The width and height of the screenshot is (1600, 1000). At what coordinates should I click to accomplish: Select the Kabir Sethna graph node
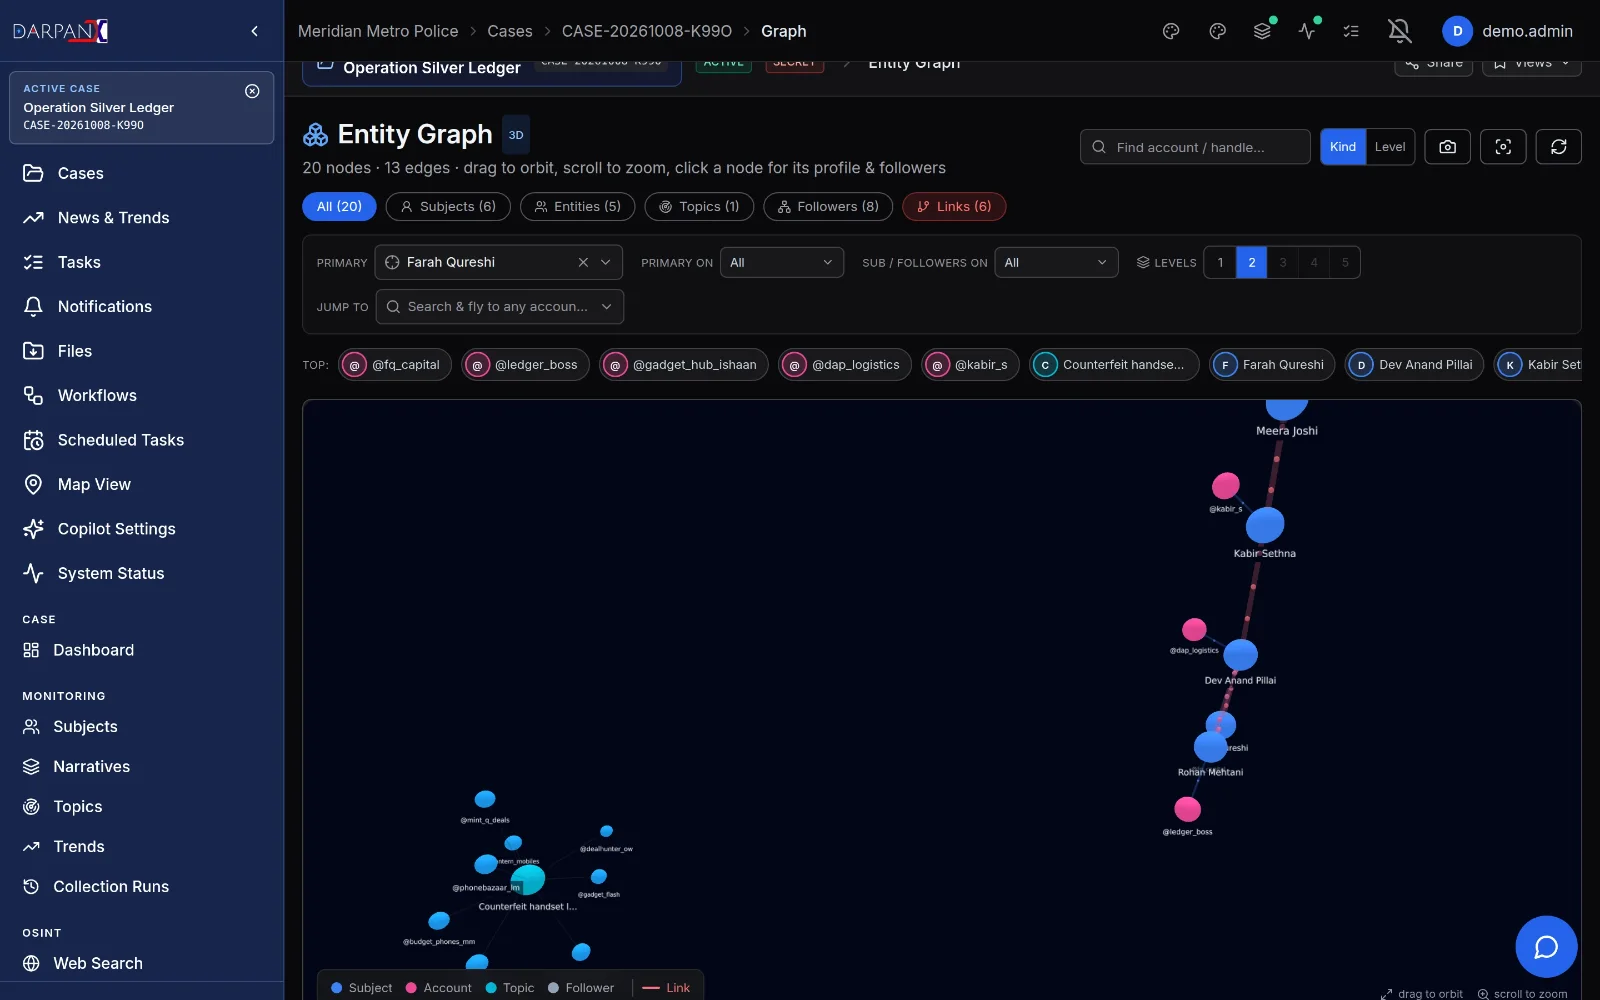pyautogui.click(x=1265, y=525)
